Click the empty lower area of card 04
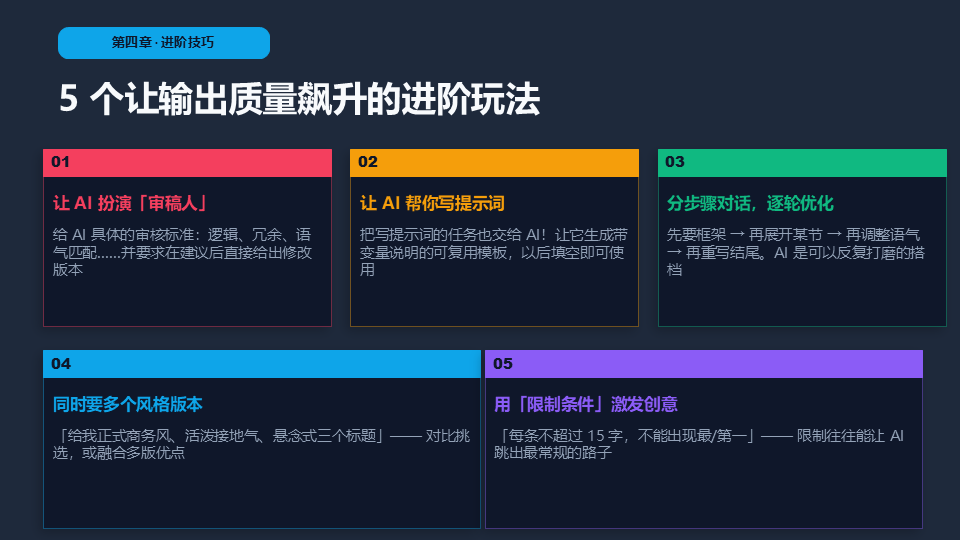The image size is (960, 540). pyautogui.click(x=262, y=495)
